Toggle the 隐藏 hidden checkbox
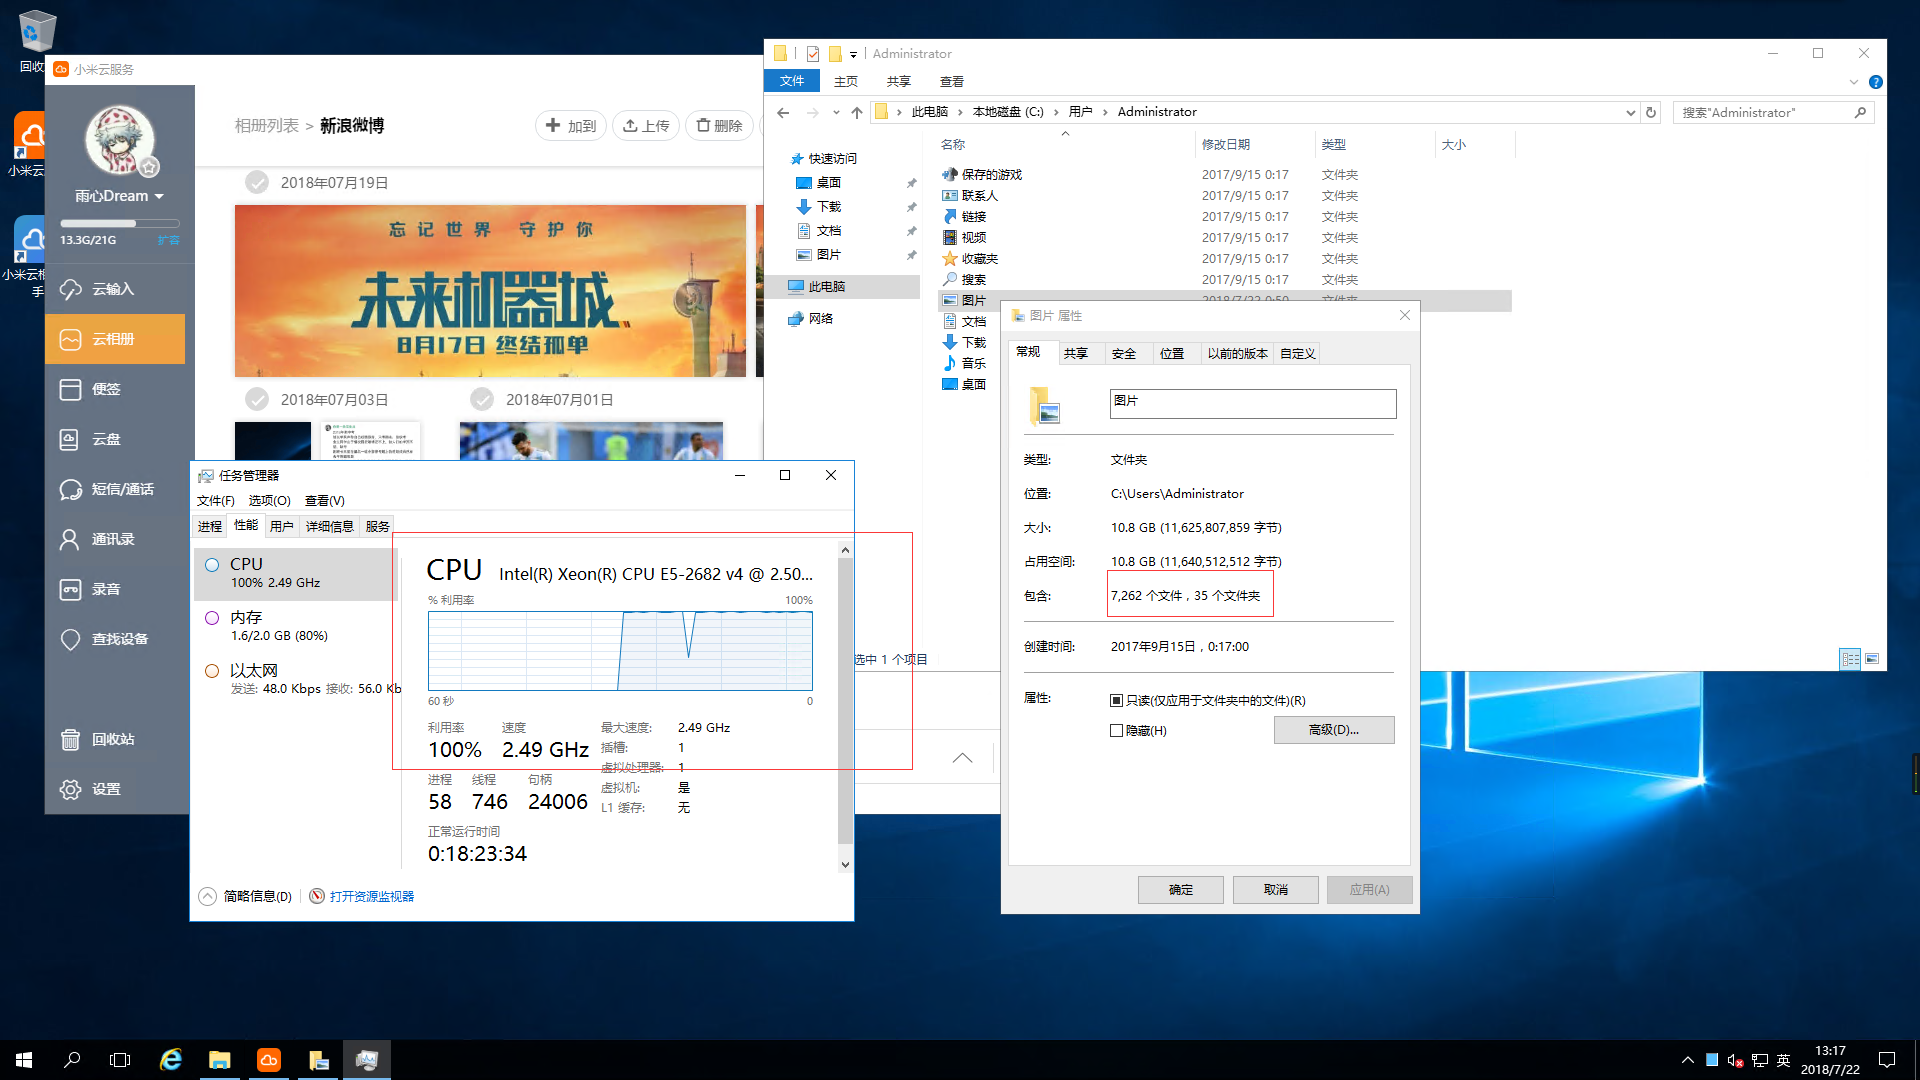The height and width of the screenshot is (1080, 1920). tap(1117, 730)
